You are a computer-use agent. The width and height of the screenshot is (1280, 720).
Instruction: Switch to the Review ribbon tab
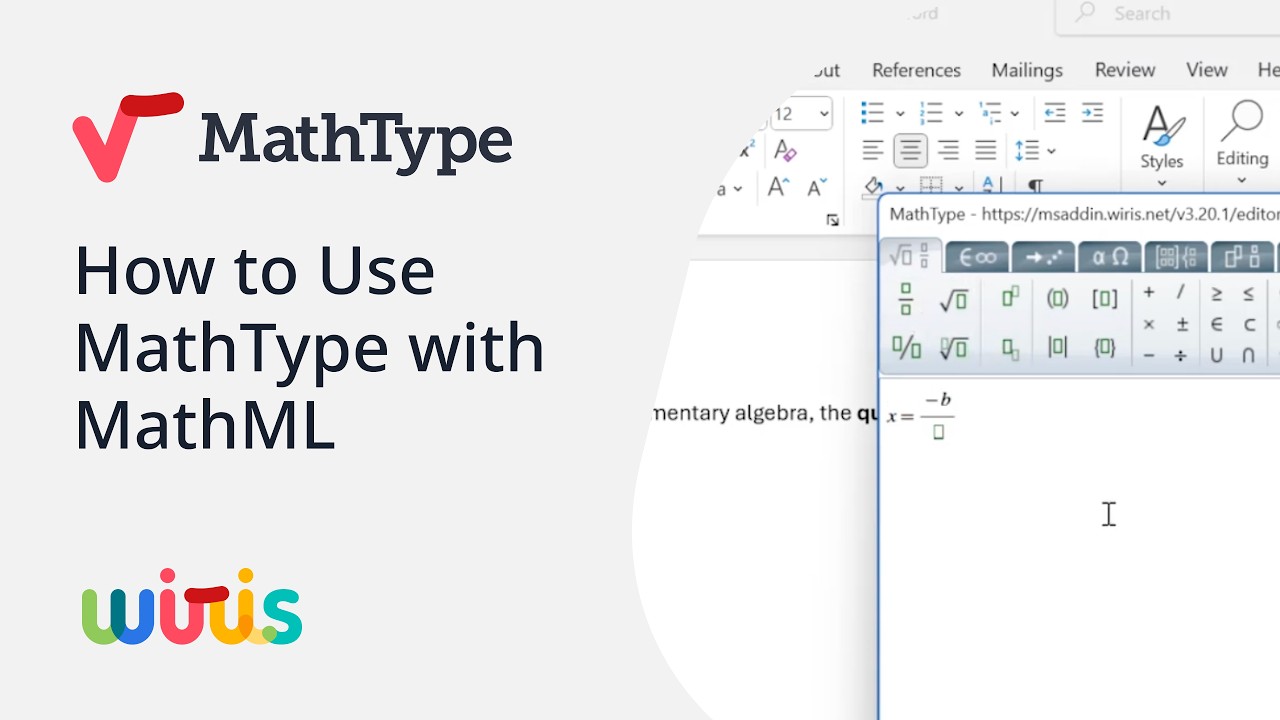tap(1125, 70)
